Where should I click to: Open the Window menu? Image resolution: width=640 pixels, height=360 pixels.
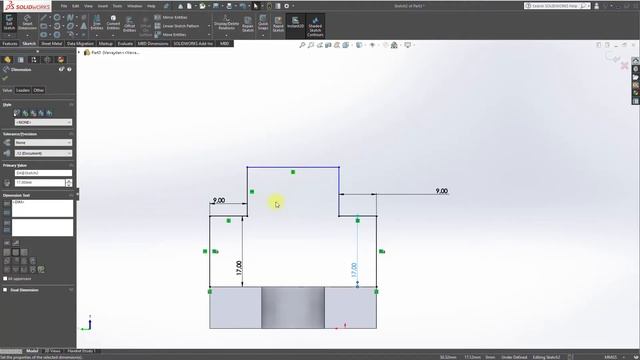(134, 6)
